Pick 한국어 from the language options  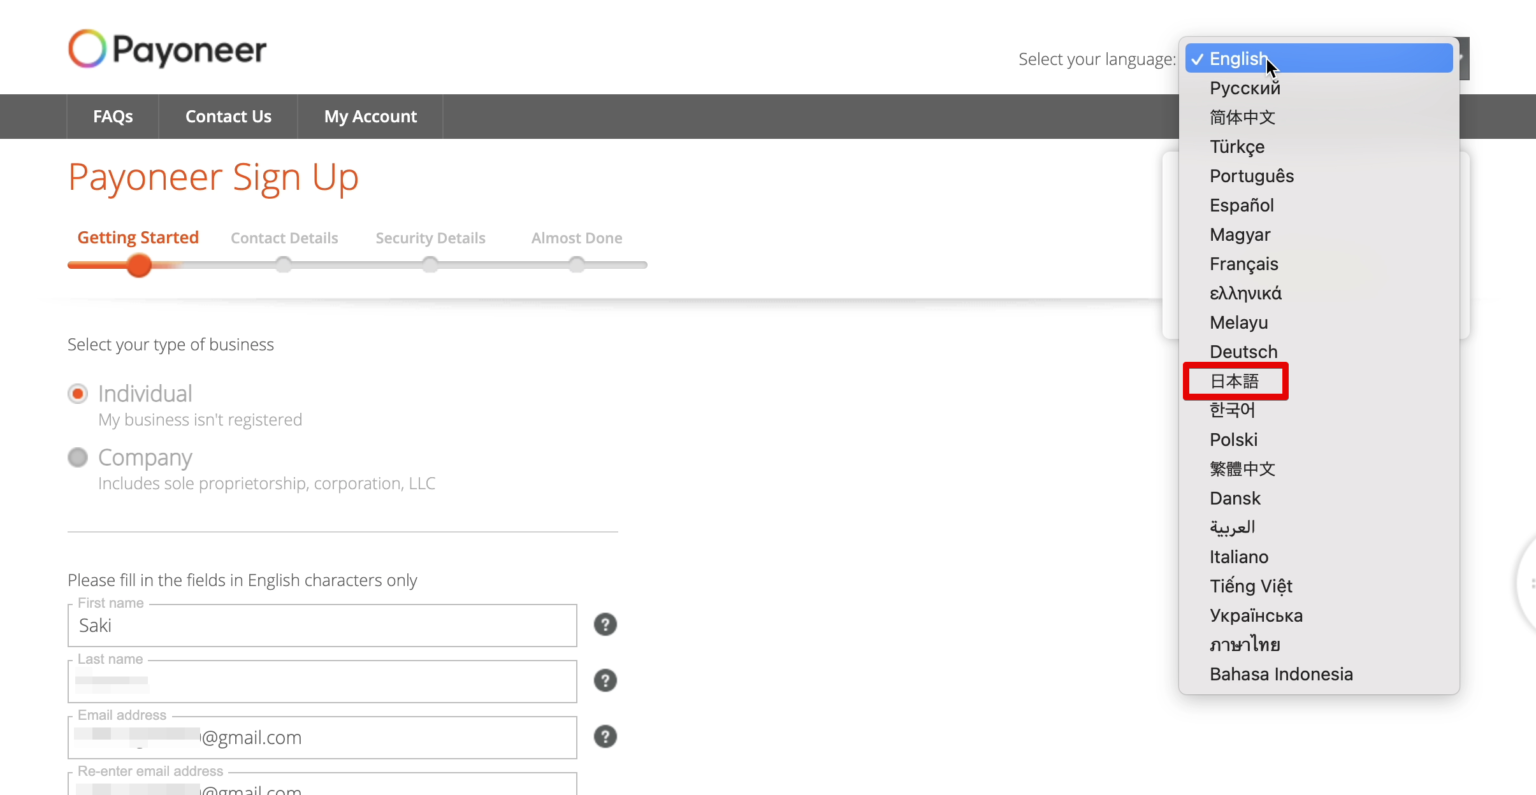coord(1319,410)
